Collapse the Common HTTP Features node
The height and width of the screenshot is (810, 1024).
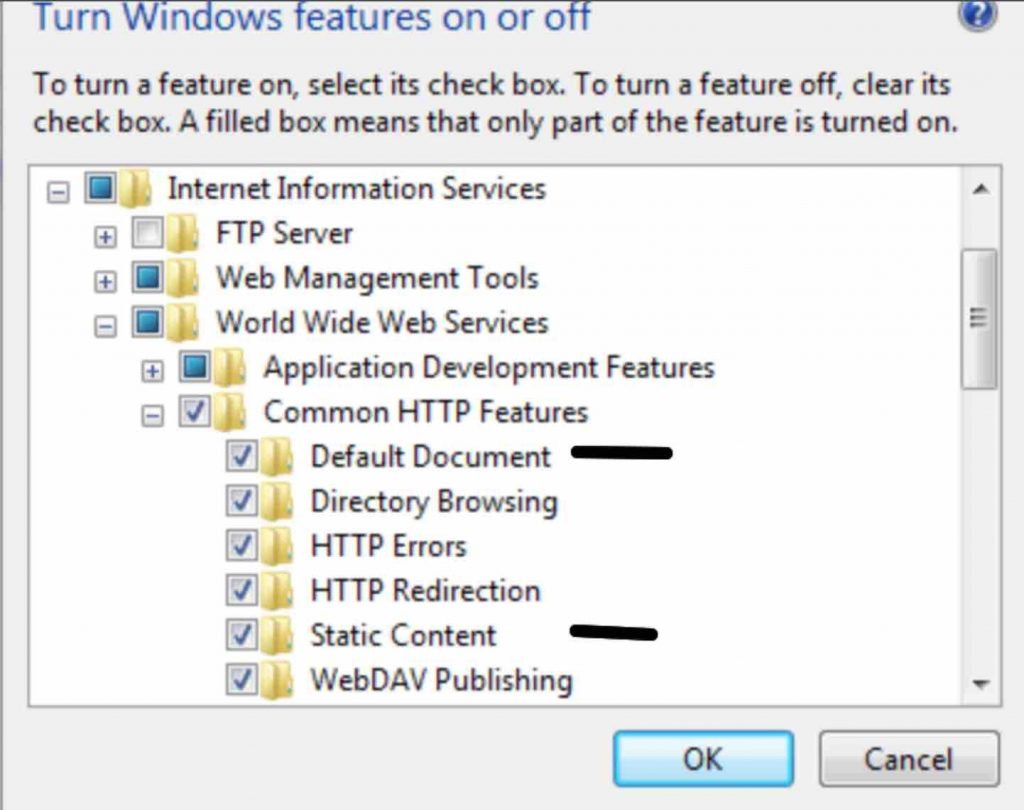pos(151,412)
